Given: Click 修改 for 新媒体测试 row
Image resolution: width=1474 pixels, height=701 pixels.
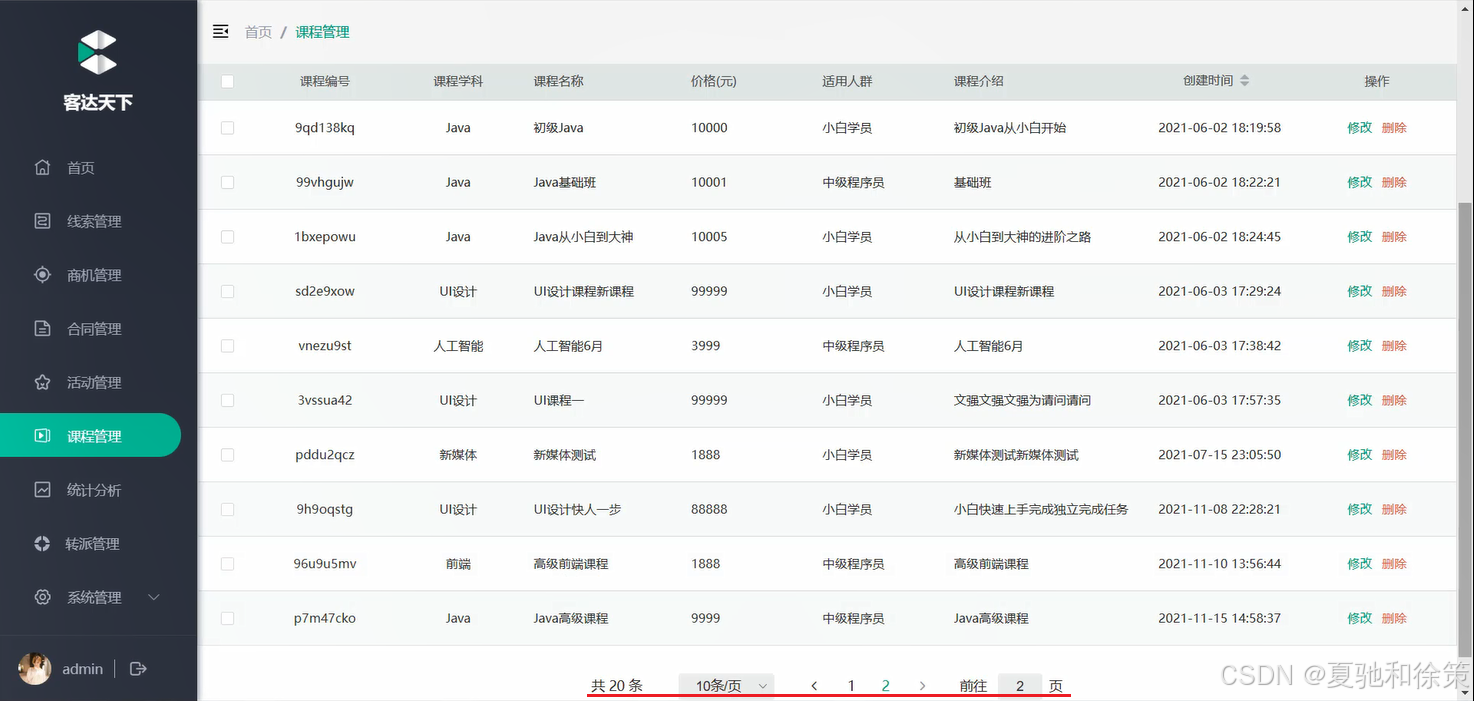Looking at the screenshot, I should pos(1359,455).
